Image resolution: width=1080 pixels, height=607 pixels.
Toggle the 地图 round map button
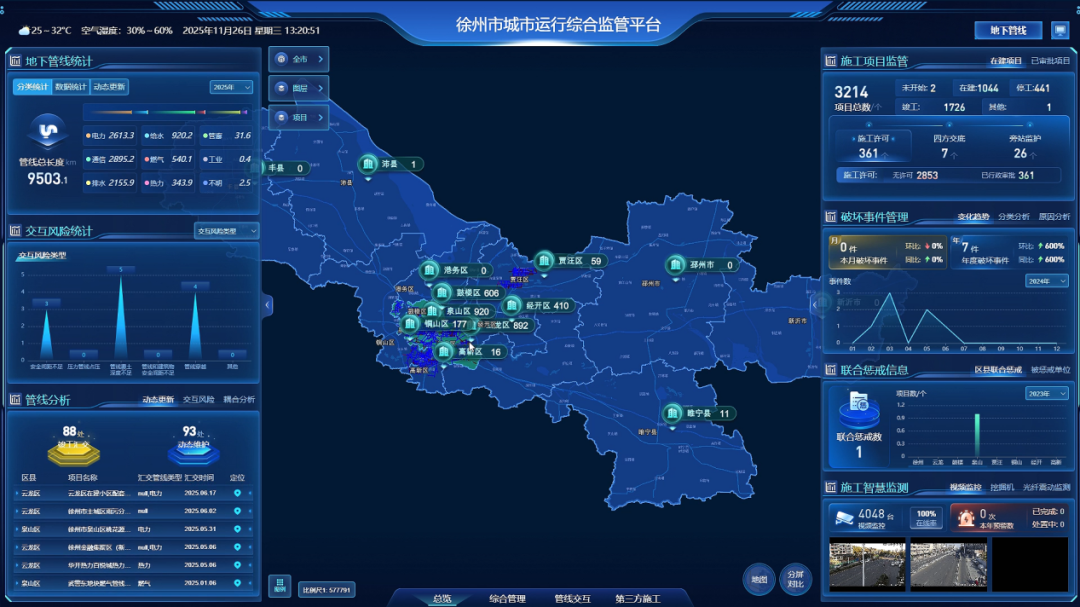click(759, 579)
